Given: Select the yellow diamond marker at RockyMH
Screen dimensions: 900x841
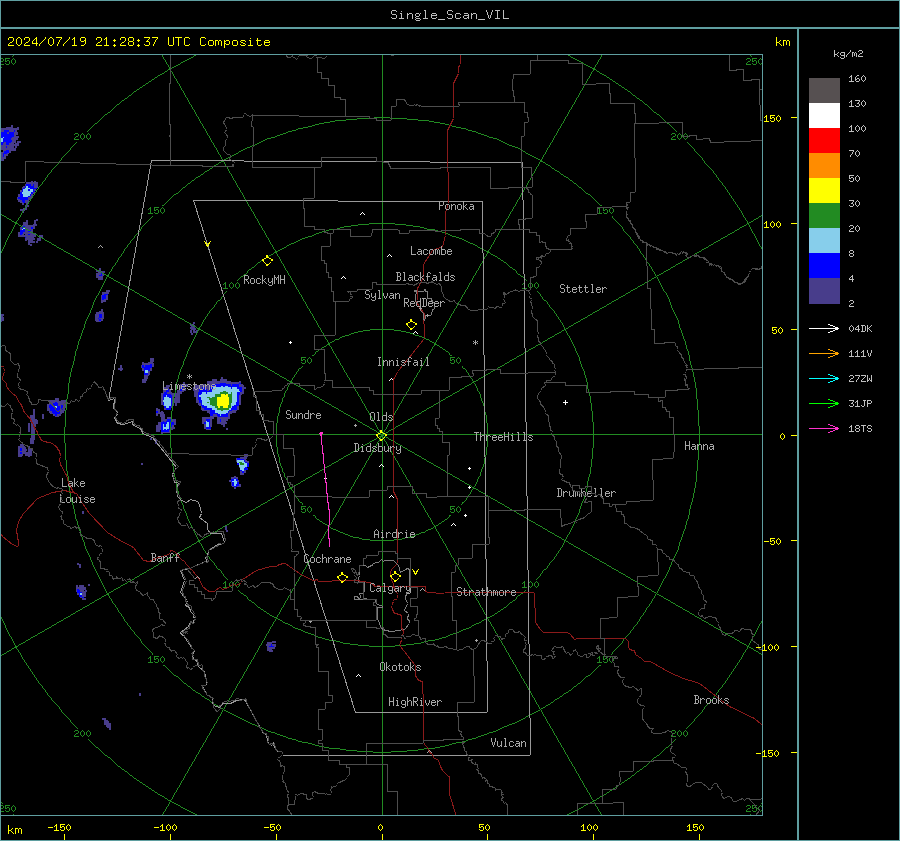Looking at the screenshot, I should pos(267,261).
